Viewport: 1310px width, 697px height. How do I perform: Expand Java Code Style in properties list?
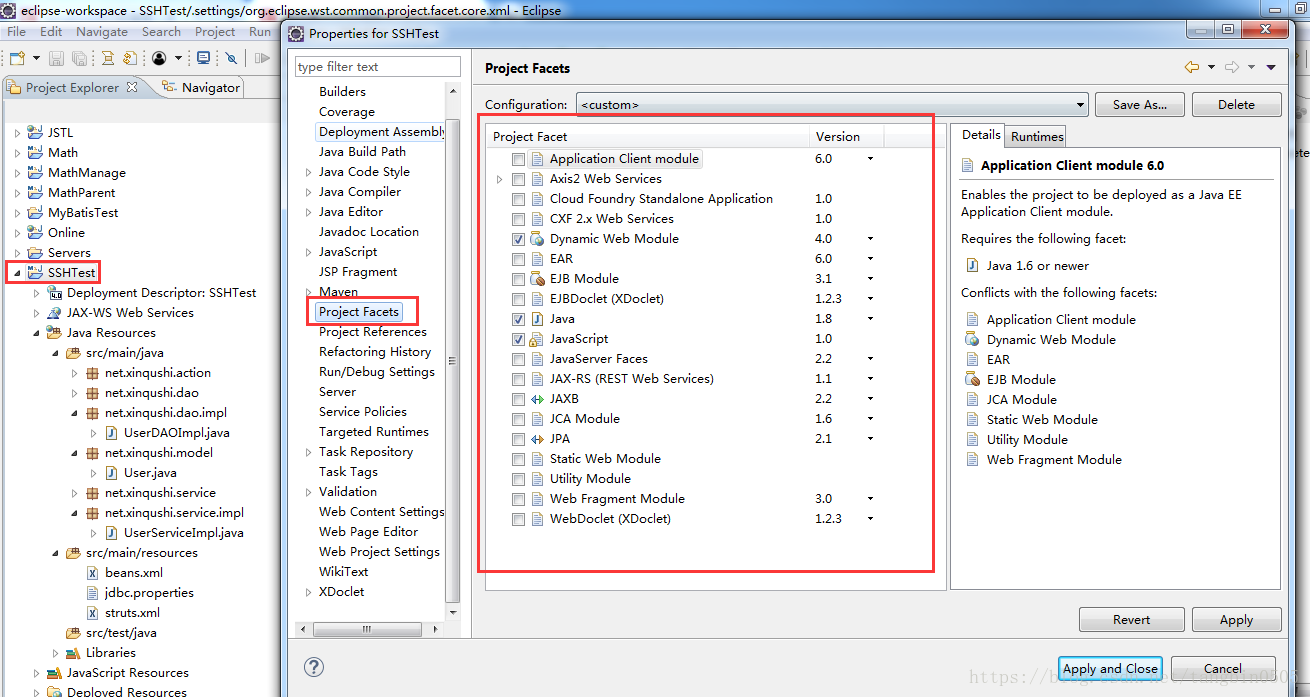coord(308,172)
